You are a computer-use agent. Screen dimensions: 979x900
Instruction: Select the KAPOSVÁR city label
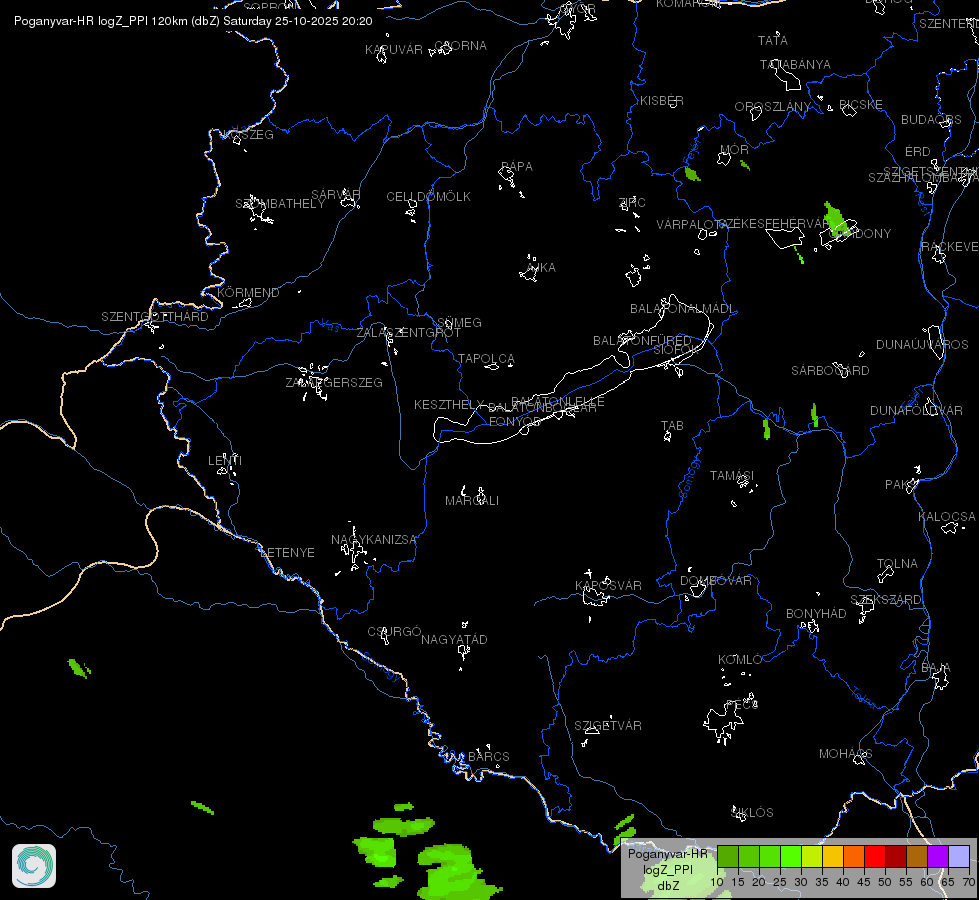(x=608, y=585)
